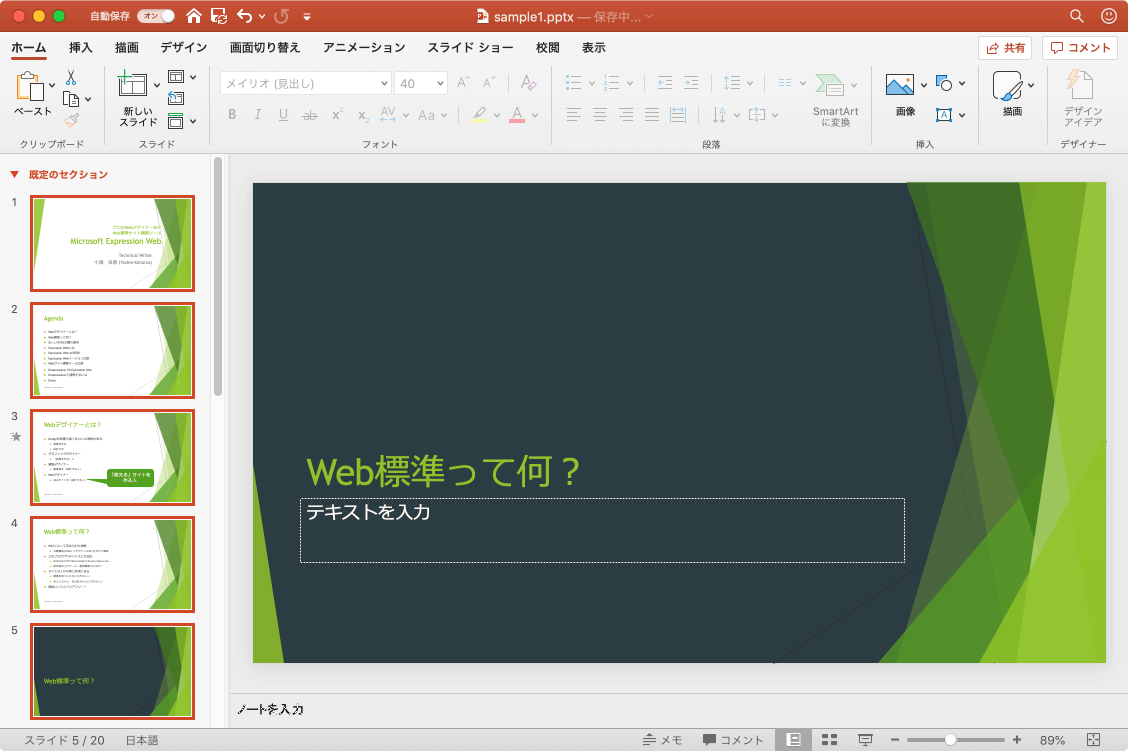Screen dimensions: 1128x751
Task: Open the Insert ribbon tab
Action: click(81, 47)
